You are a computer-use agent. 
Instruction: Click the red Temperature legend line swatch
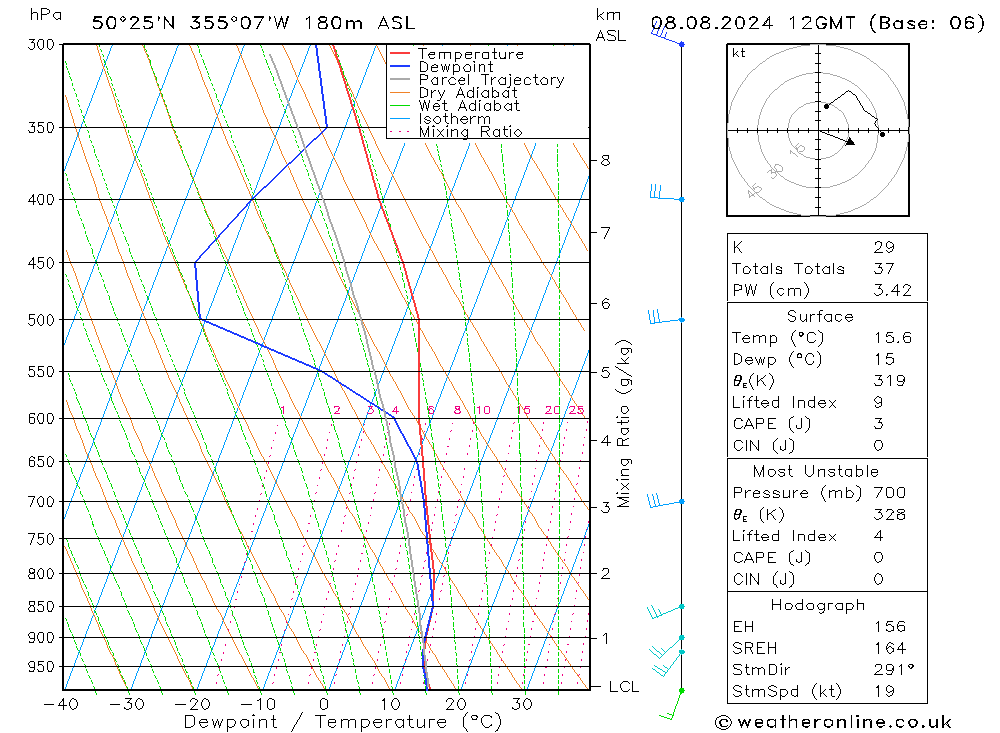pyautogui.click(x=400, y=54)
